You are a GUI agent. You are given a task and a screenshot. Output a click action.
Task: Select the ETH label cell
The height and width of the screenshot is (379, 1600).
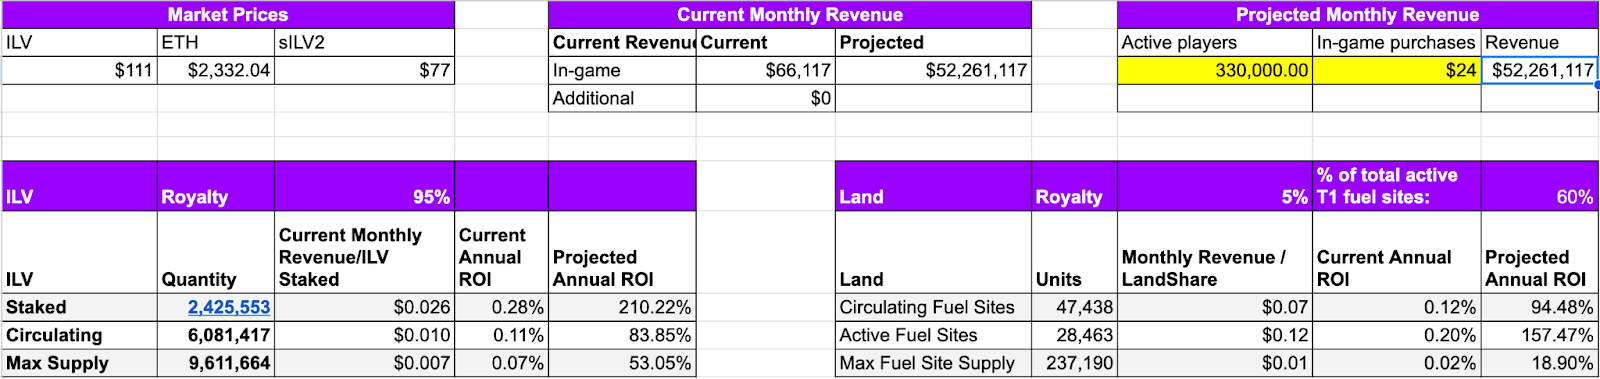tap(216, 42)
